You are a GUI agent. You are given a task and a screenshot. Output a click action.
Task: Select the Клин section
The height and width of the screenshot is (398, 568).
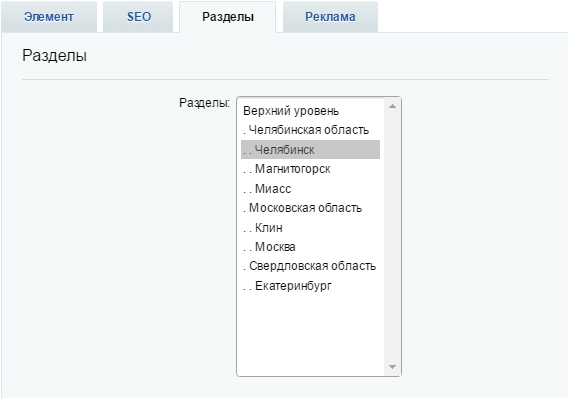click(x=310, y=227)
